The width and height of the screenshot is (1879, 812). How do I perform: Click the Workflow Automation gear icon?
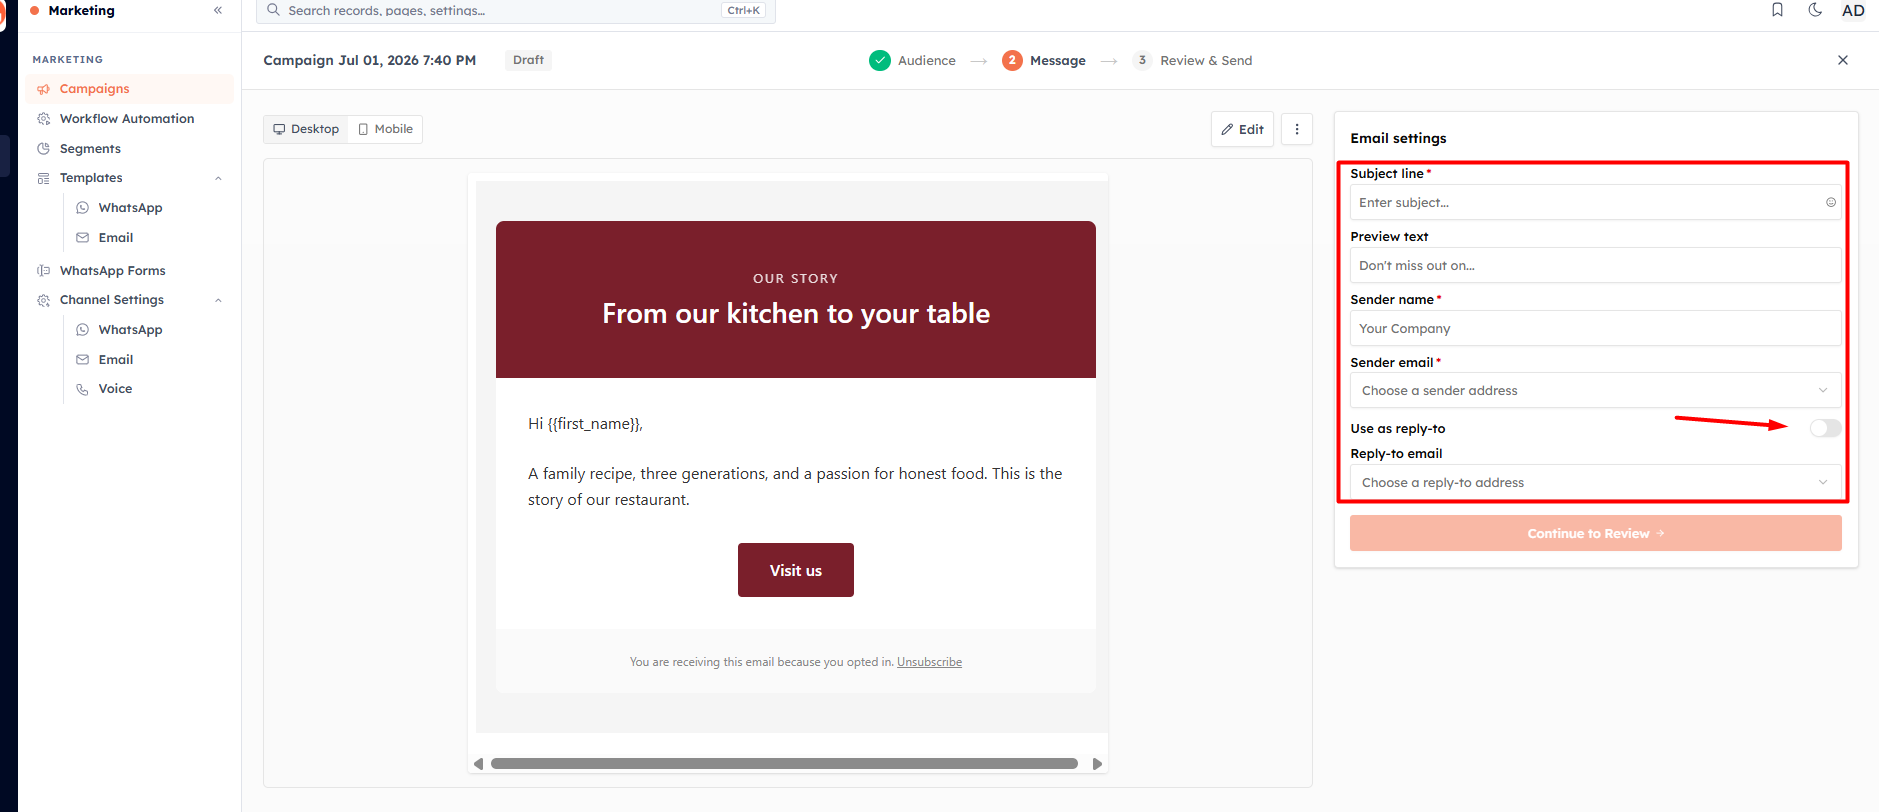click(43, 119)
